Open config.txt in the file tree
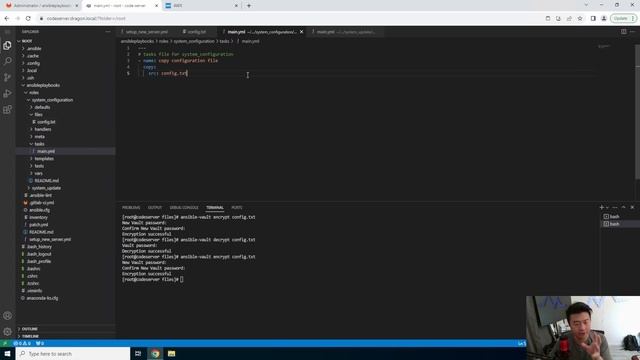Screen dimensions: 640x360 pyautogui.click(x=45, y=122)
